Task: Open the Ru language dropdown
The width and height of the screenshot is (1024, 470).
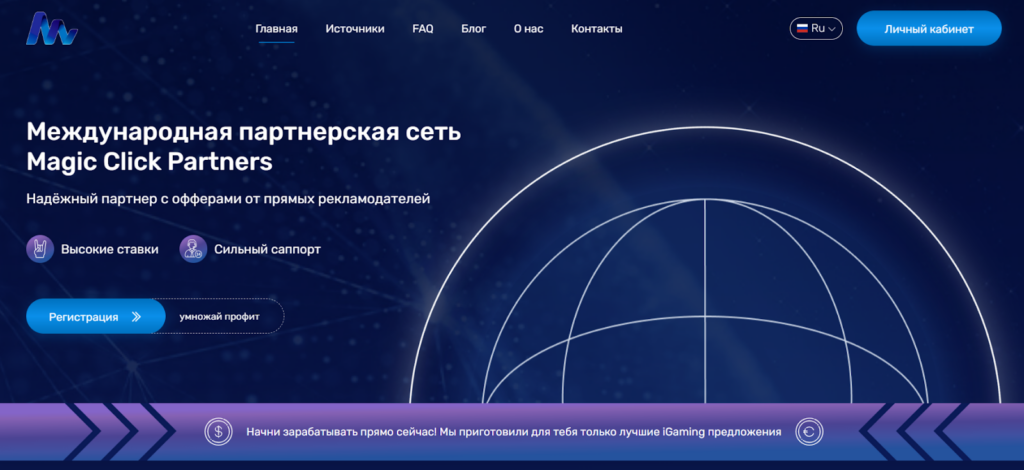Action: point(816,29)
